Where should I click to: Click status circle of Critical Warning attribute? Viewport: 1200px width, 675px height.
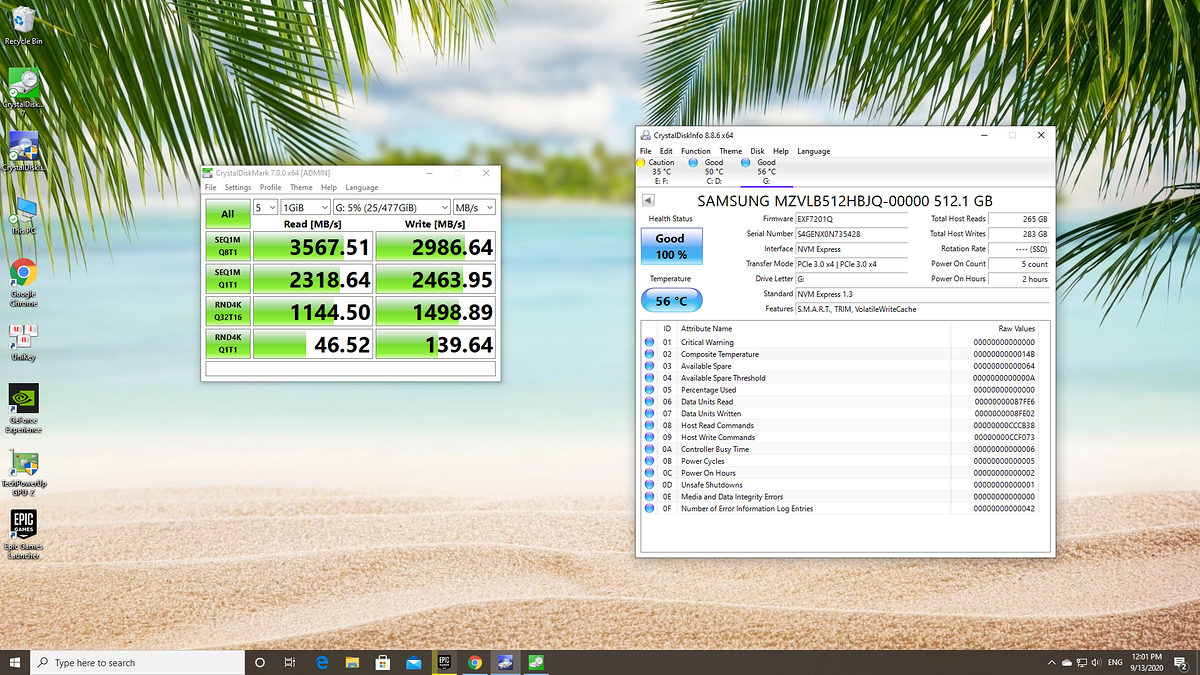[650, 342]
